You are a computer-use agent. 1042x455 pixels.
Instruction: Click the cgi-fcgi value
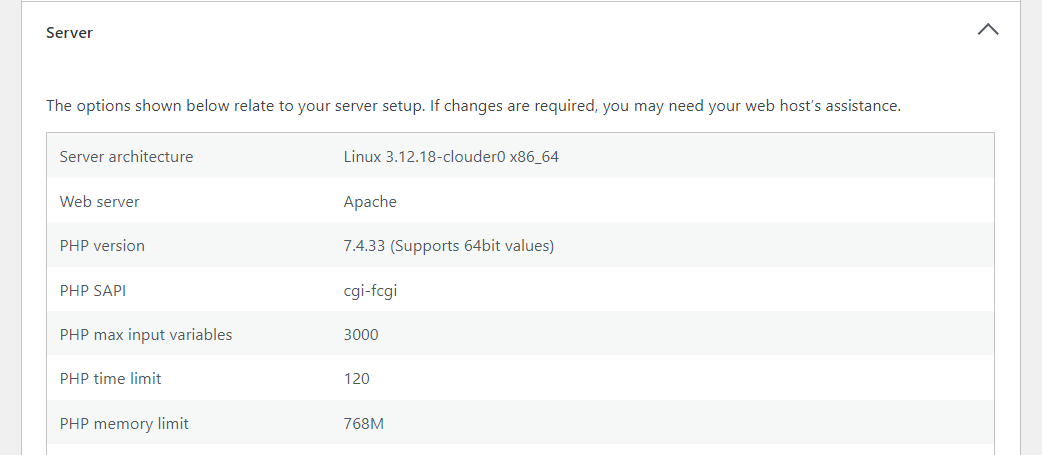click(370, 291)
